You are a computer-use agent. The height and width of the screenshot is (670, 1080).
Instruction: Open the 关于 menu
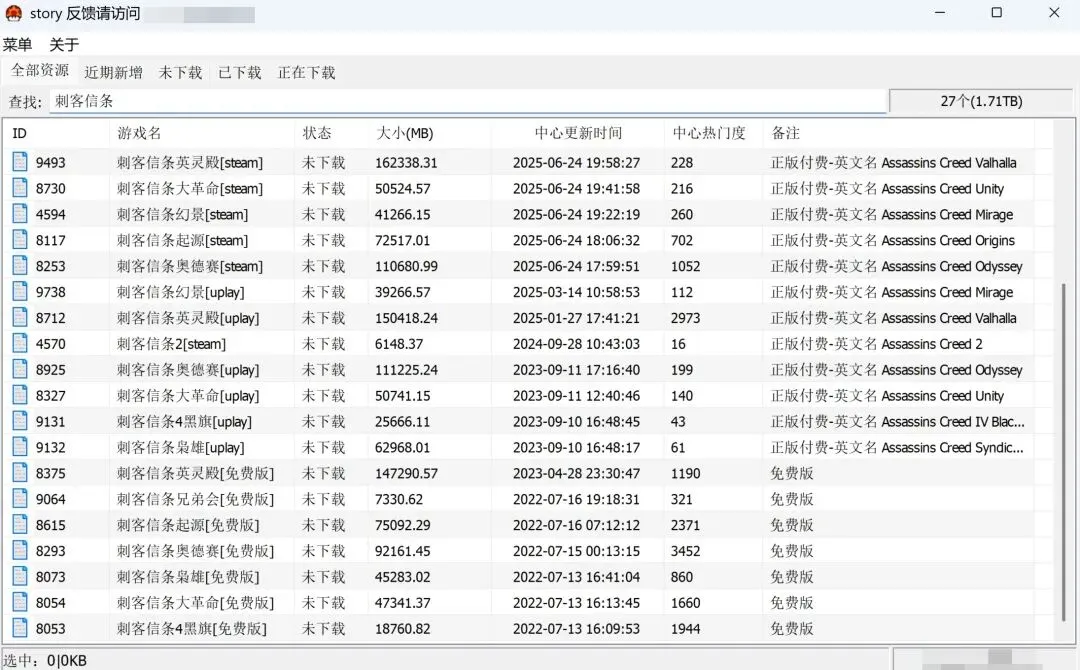[64, 45]
